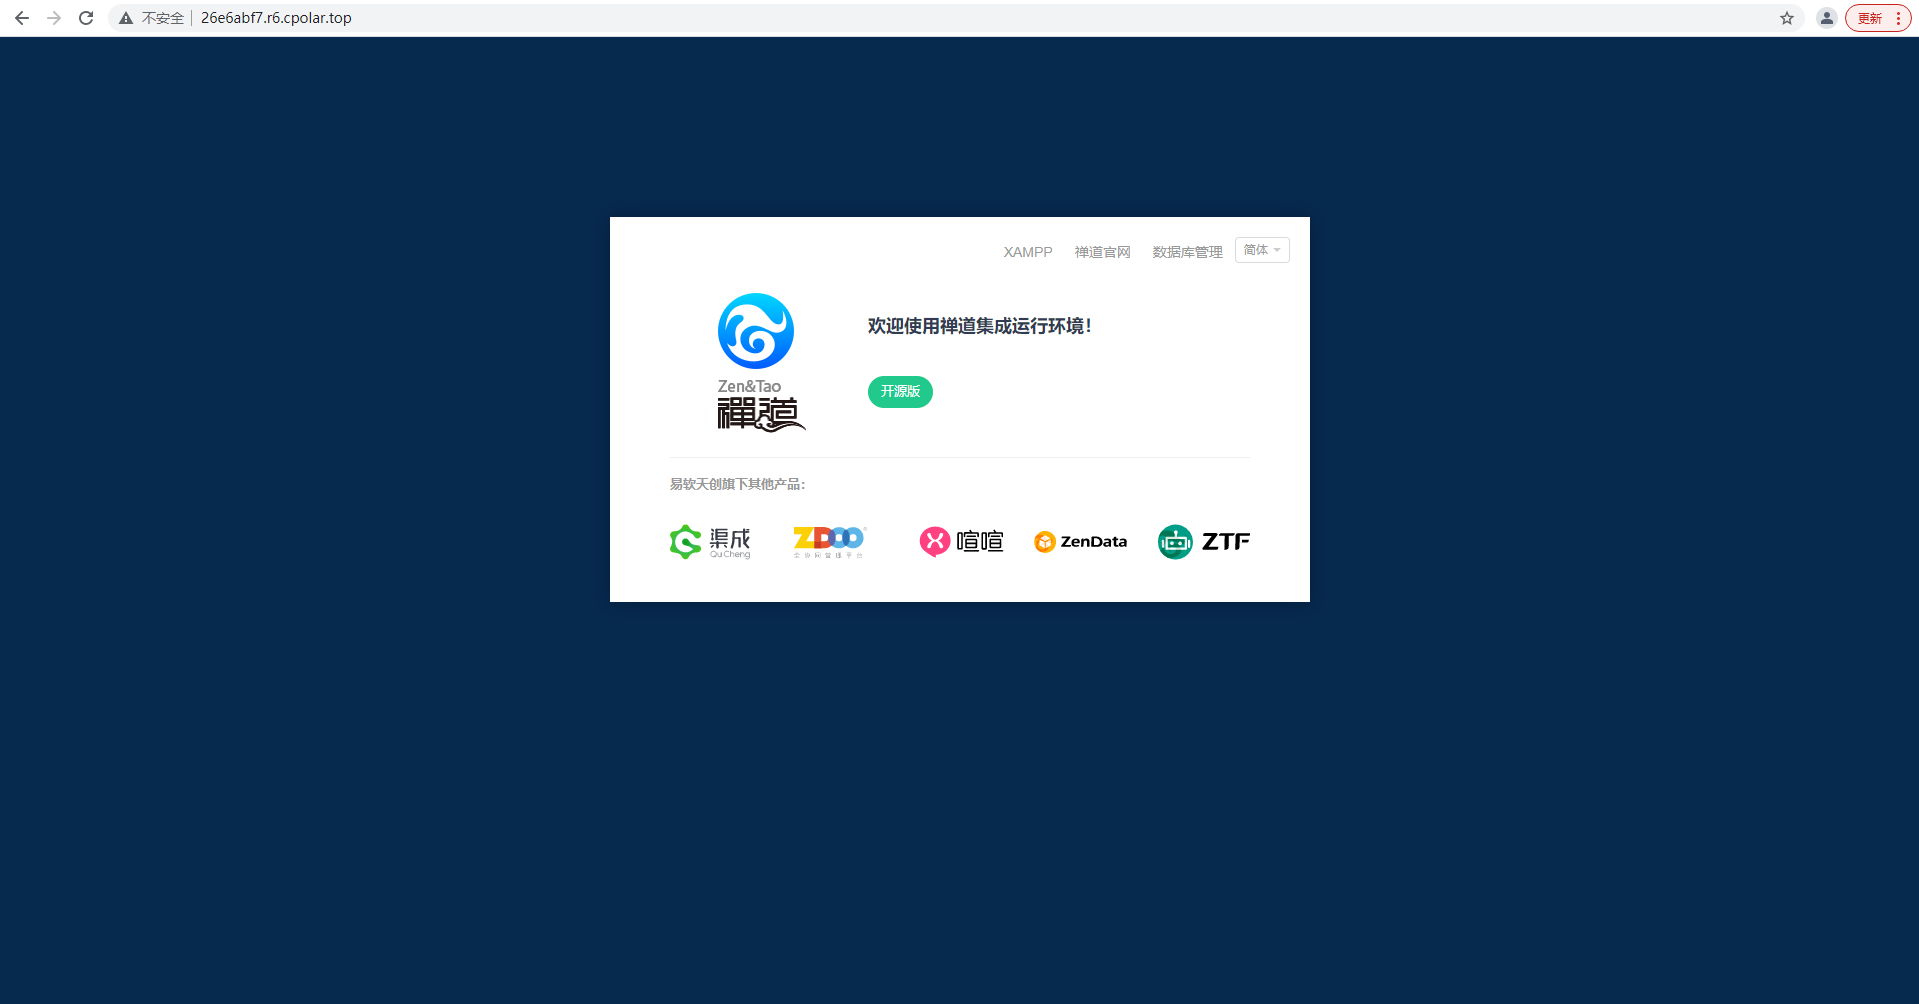Screen dimensions: 1919x1004
Task: Click the ZenTao swirl logo
Action: point(756,331)
